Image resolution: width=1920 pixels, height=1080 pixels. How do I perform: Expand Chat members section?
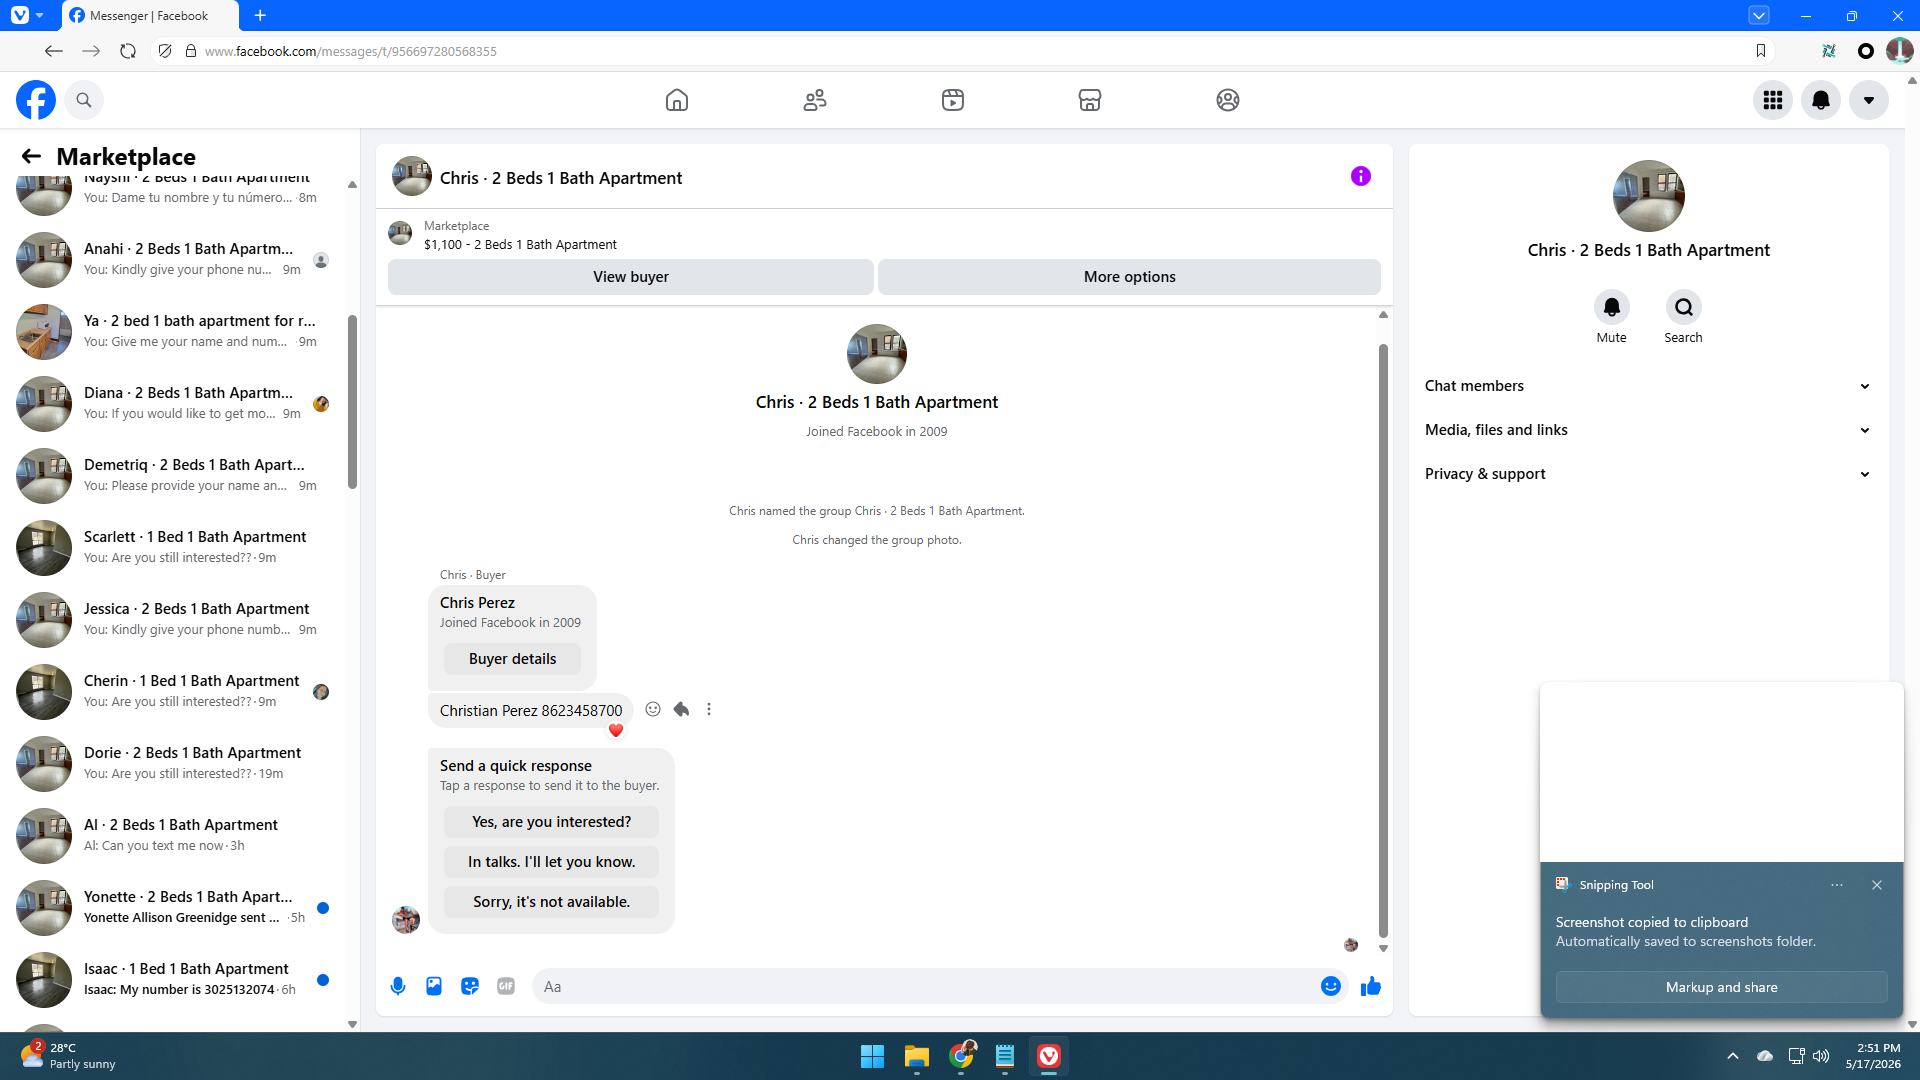pyautogui.click(x=1648, y=386)
